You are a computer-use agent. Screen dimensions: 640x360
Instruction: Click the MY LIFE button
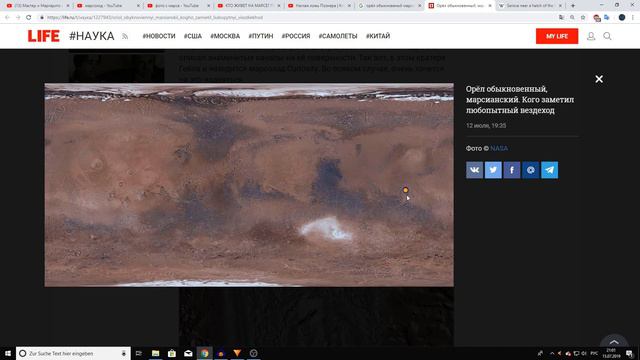pos(557,36)
